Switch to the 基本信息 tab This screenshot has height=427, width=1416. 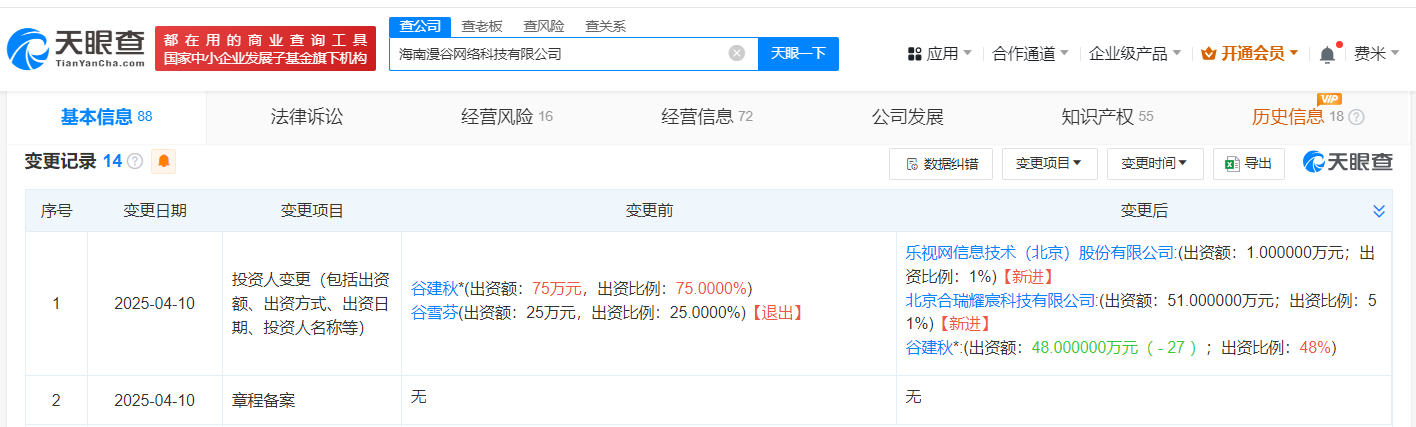tap(107, 117)
